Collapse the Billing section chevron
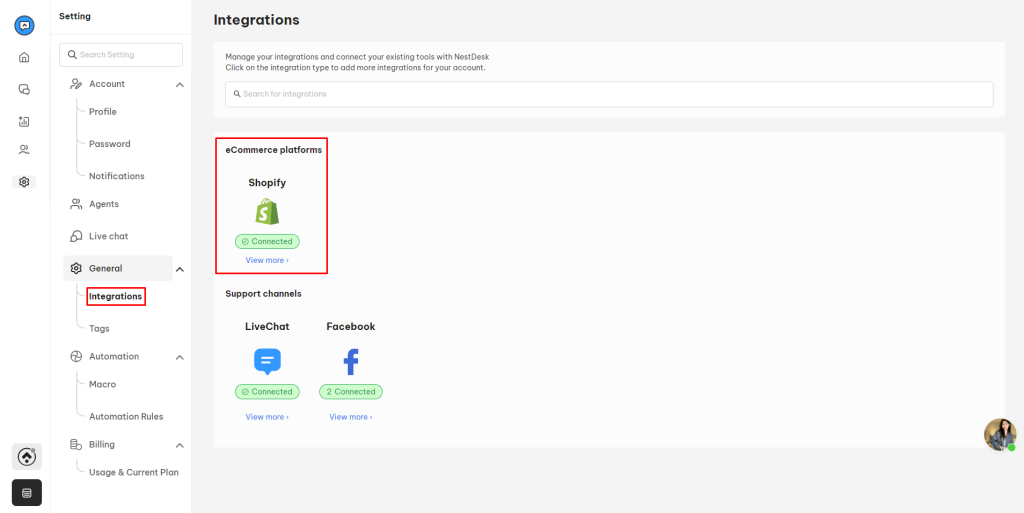 pyautogui.click(x=180, y=446)
